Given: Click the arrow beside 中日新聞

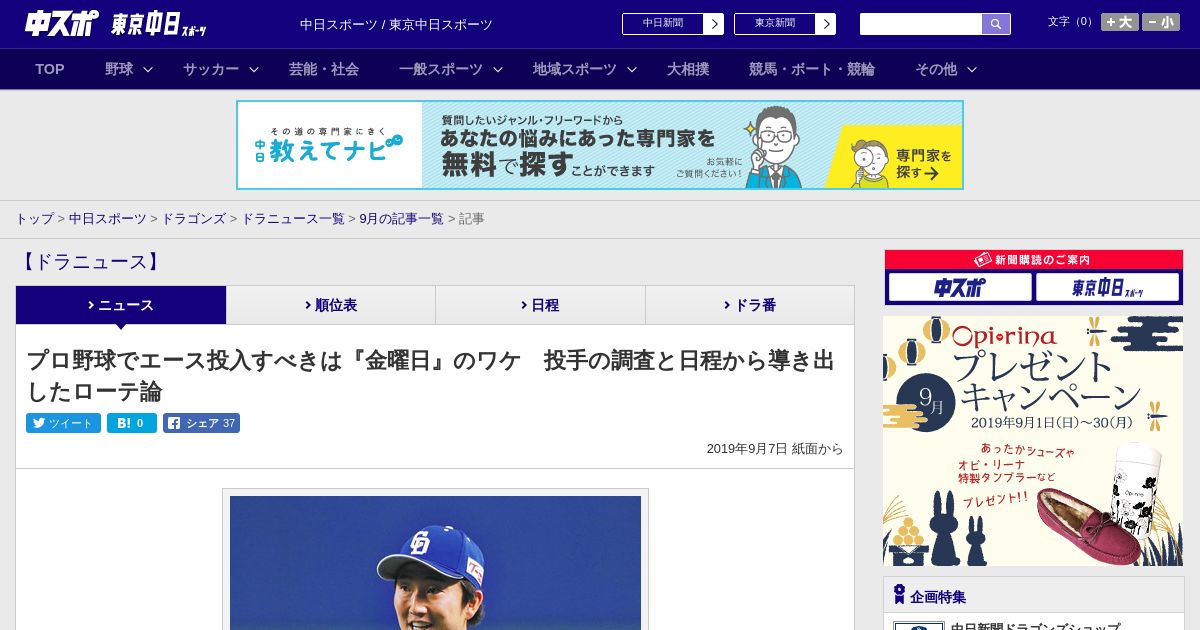Looking at the screenshot, I should 714,24.
